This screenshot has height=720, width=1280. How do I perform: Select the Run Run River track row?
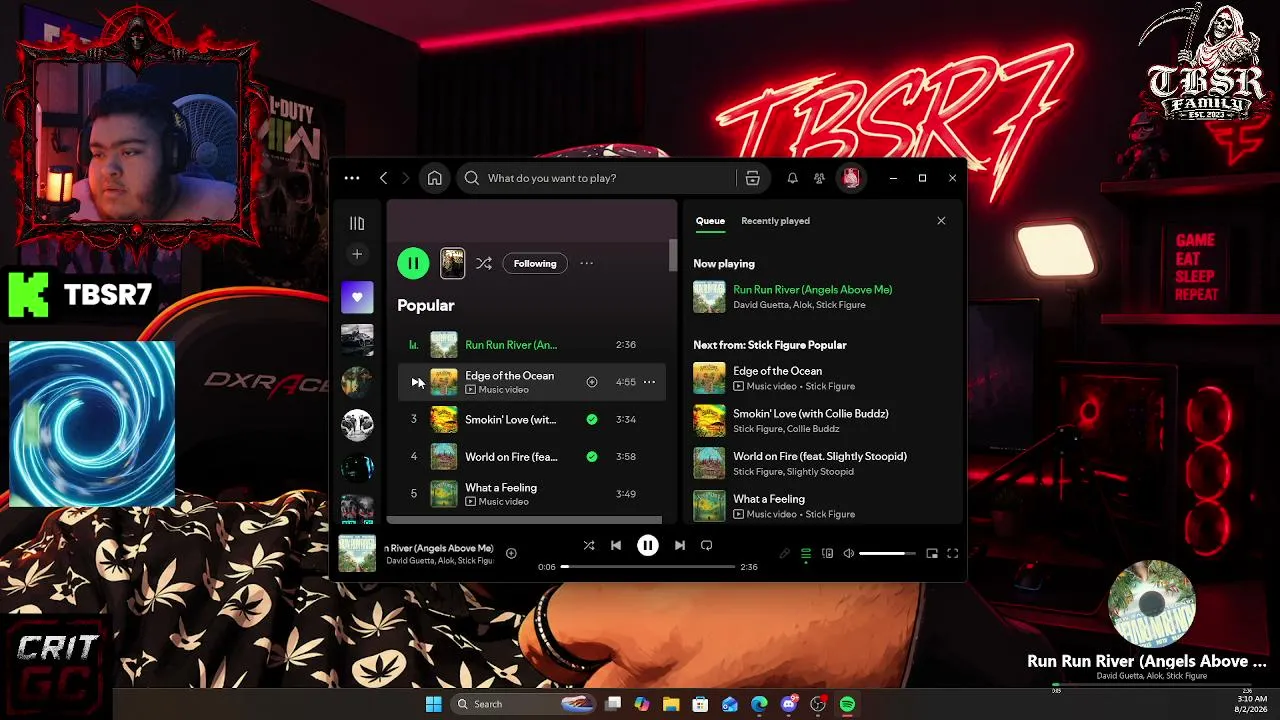[x=531, y=345]
